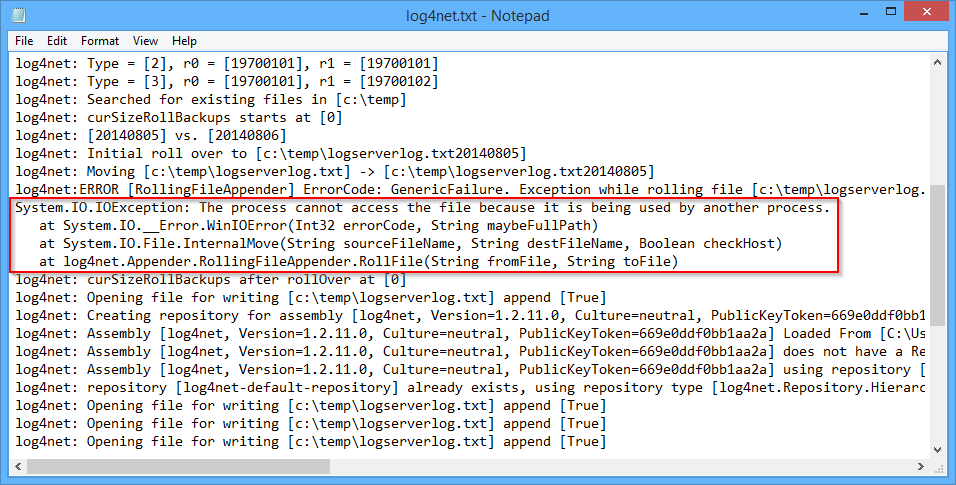The height and width of the screenshot is (485, 956).
Task: Click the vertical scrollbar down arrow
Action: coord(938,450)
